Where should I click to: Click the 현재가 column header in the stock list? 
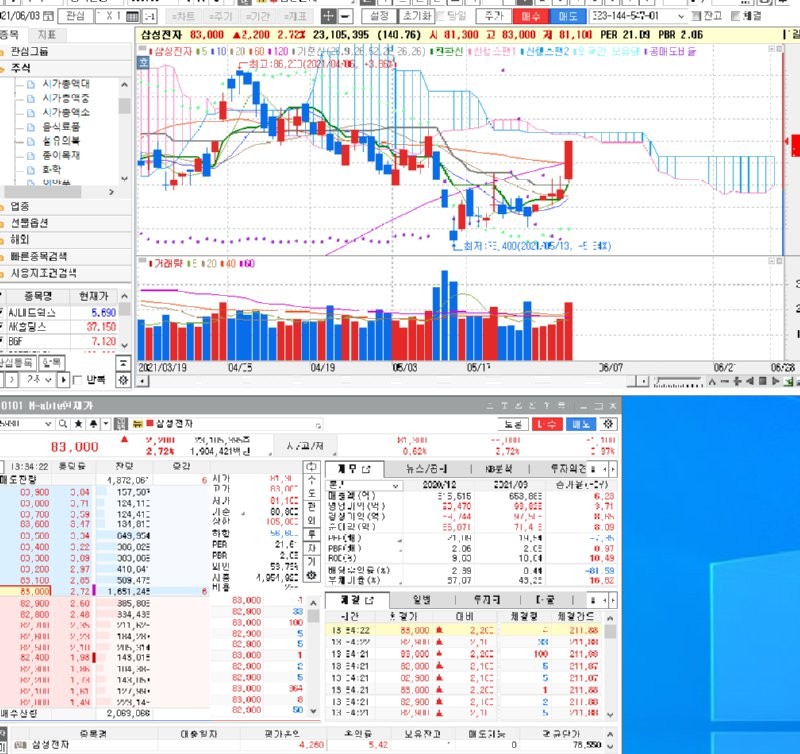(x=94, y=296)
